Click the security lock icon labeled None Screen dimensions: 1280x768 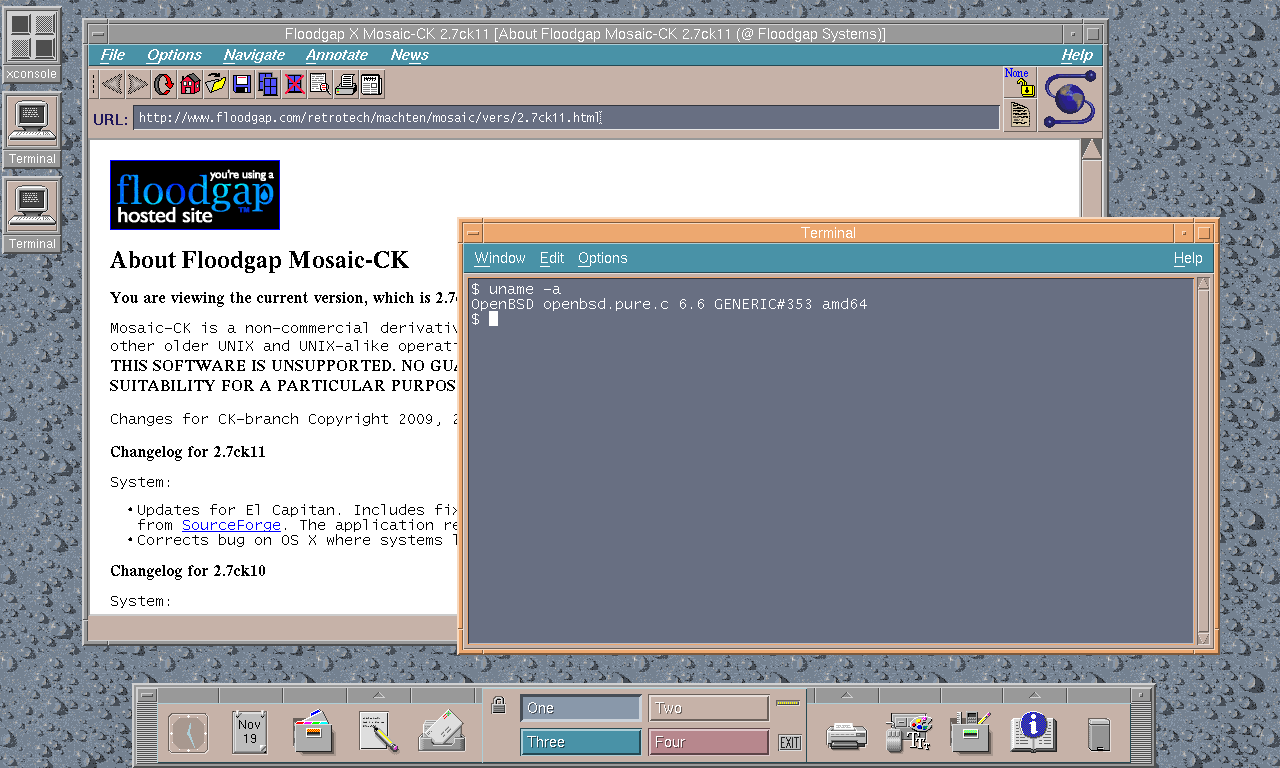click(1019, 83)
